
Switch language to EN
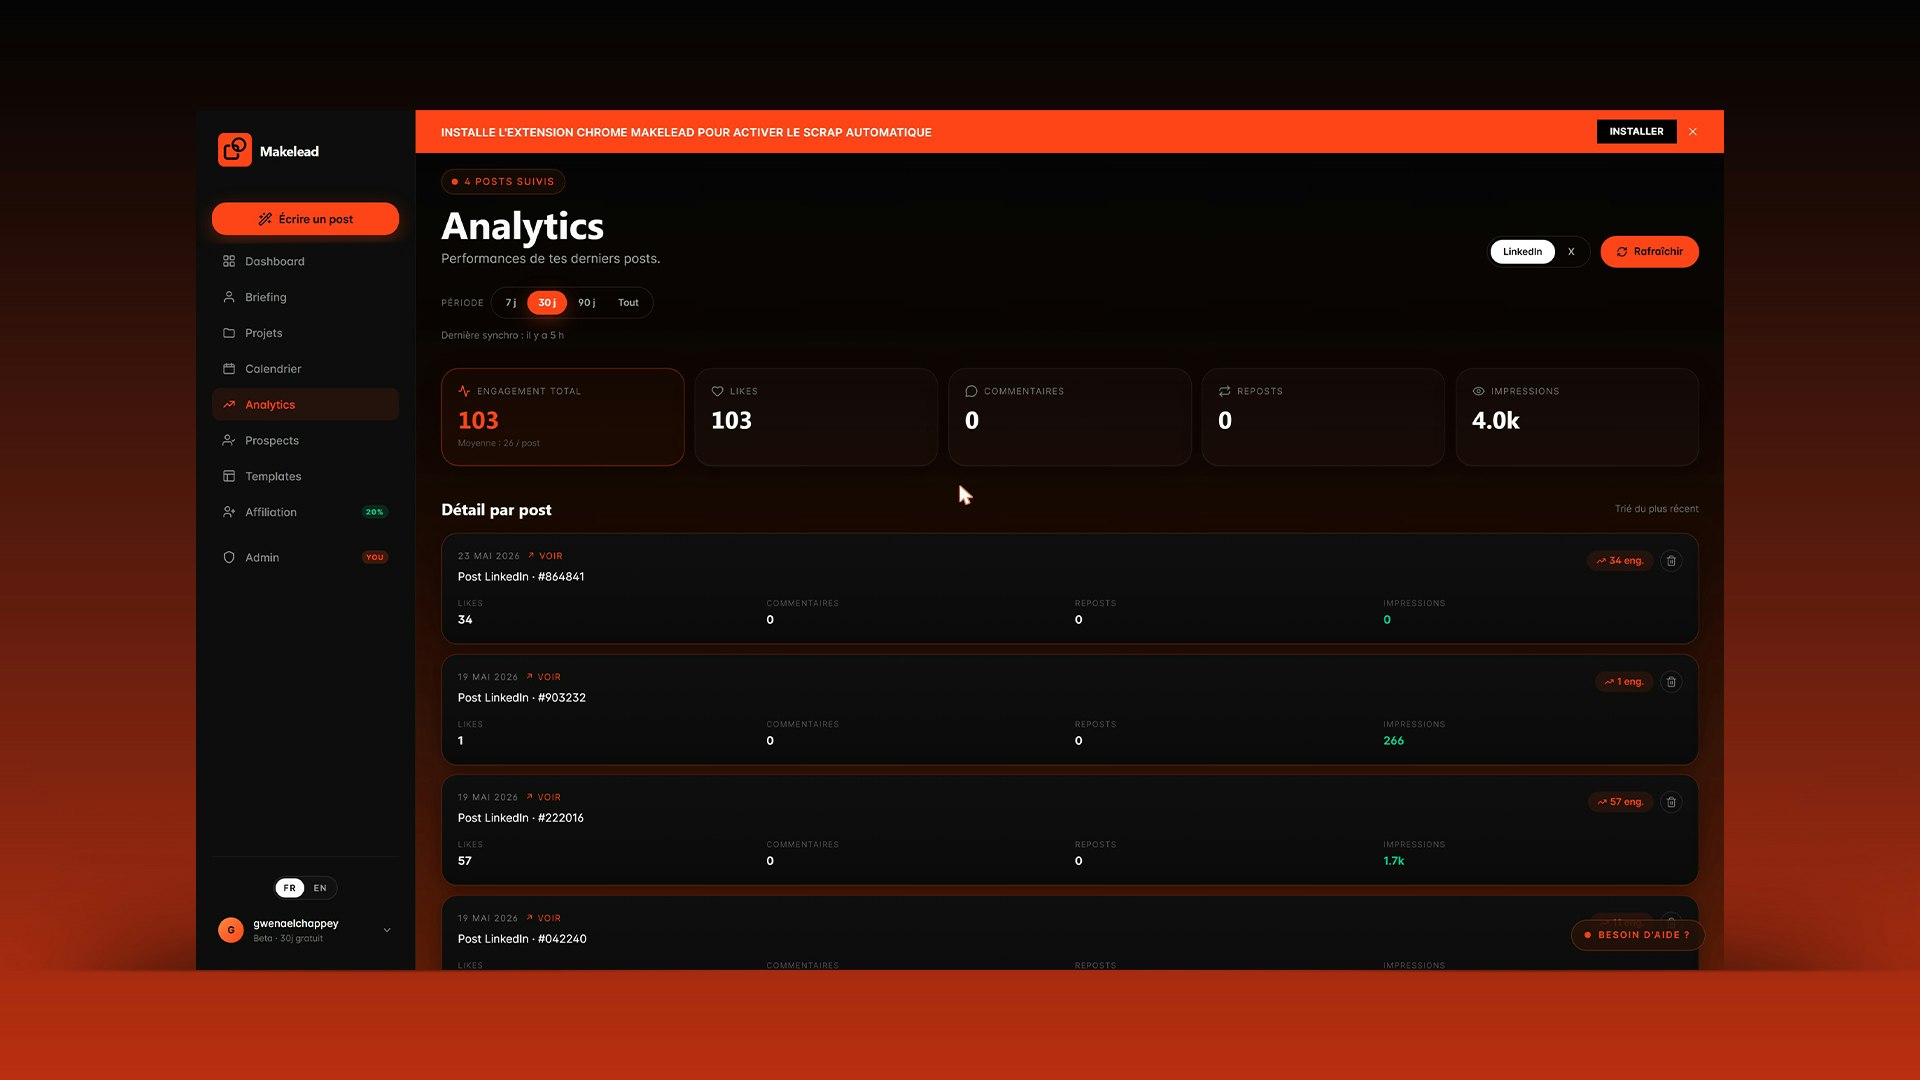(320, 888)
